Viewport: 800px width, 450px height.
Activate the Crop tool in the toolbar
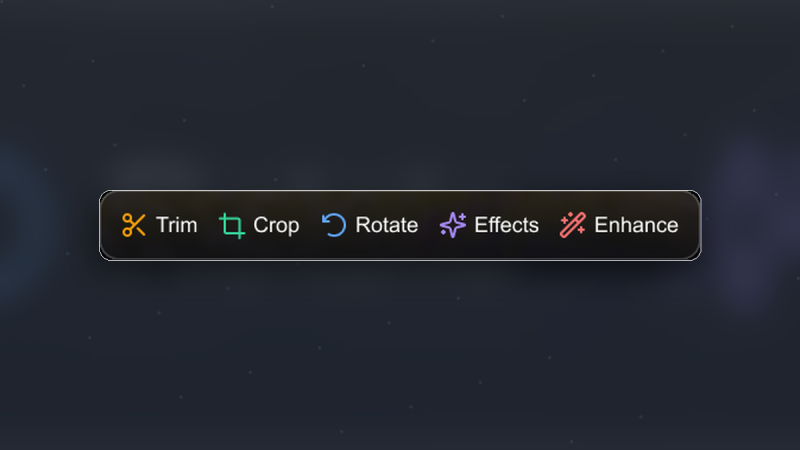259,225
